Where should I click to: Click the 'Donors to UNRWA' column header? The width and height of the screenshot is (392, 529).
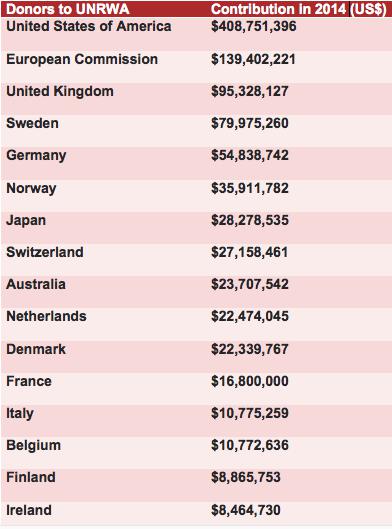pos(67,9)
